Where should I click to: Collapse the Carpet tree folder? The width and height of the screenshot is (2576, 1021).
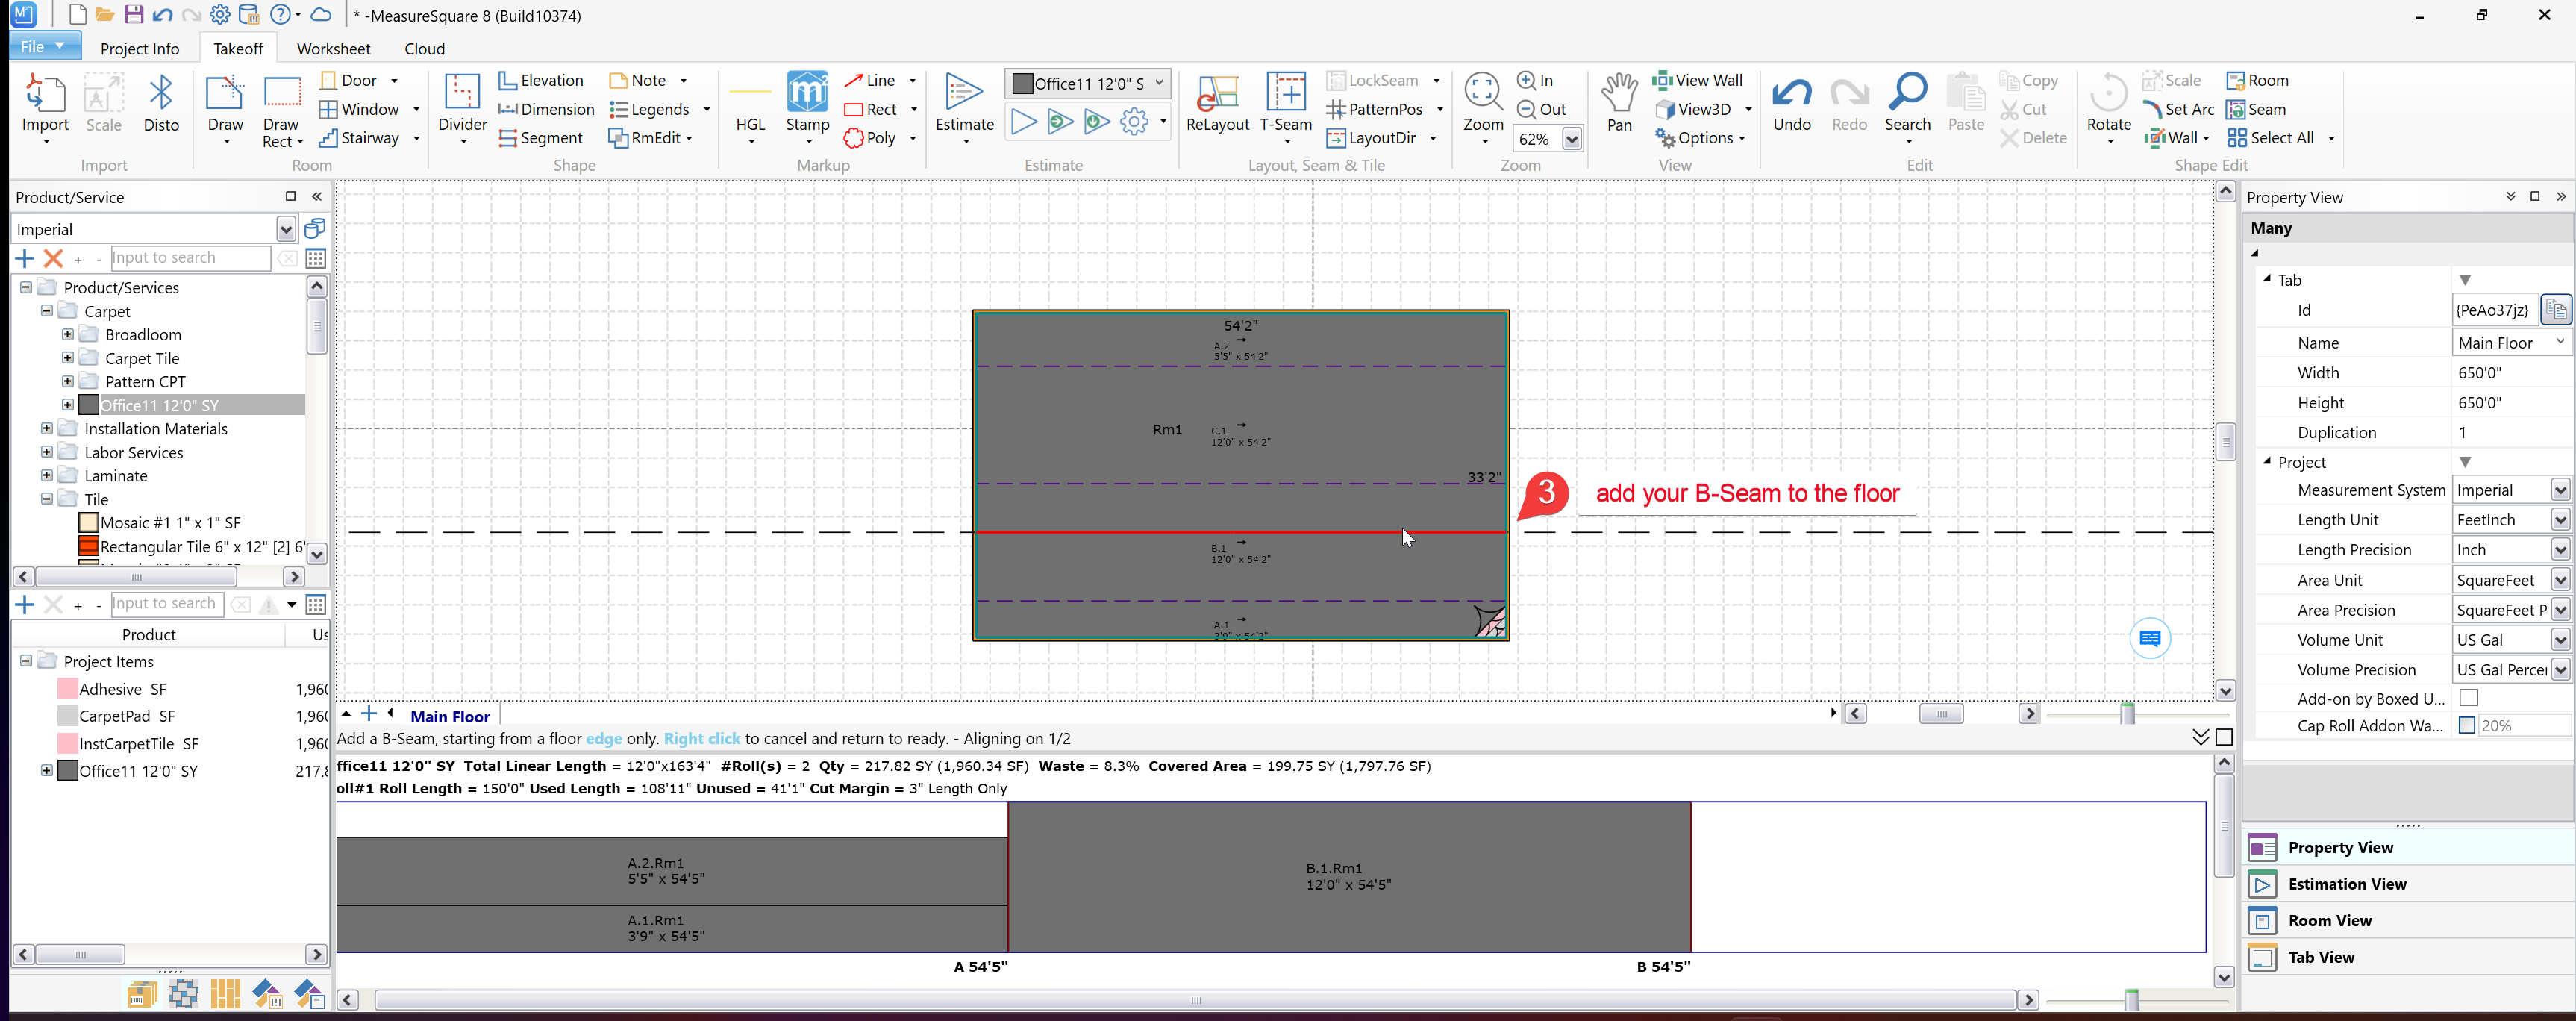tap(47, 311)
